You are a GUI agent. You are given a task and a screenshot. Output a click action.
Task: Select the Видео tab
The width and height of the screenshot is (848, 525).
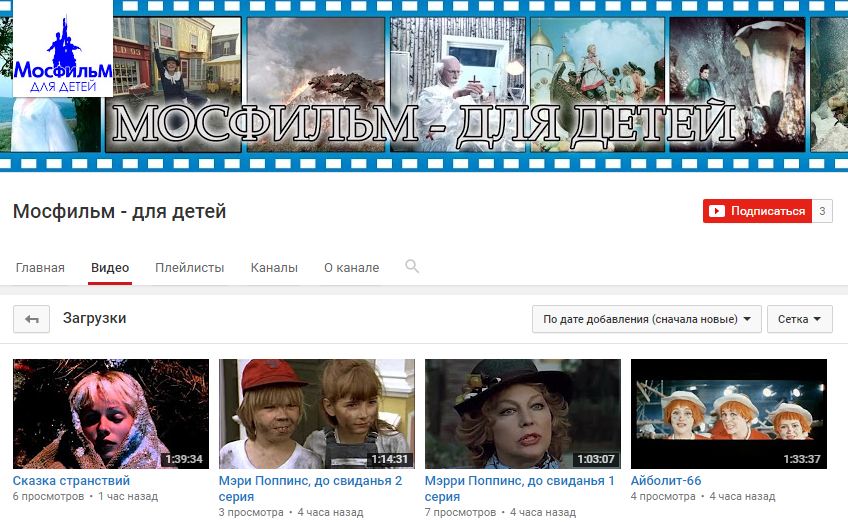click(110, 268)
